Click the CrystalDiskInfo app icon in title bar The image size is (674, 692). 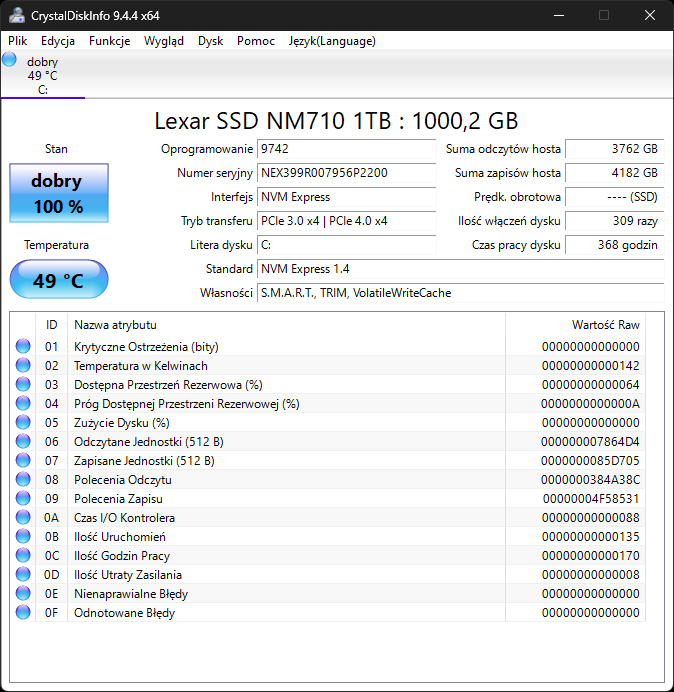pyautogui.click(x=17, y=15)
